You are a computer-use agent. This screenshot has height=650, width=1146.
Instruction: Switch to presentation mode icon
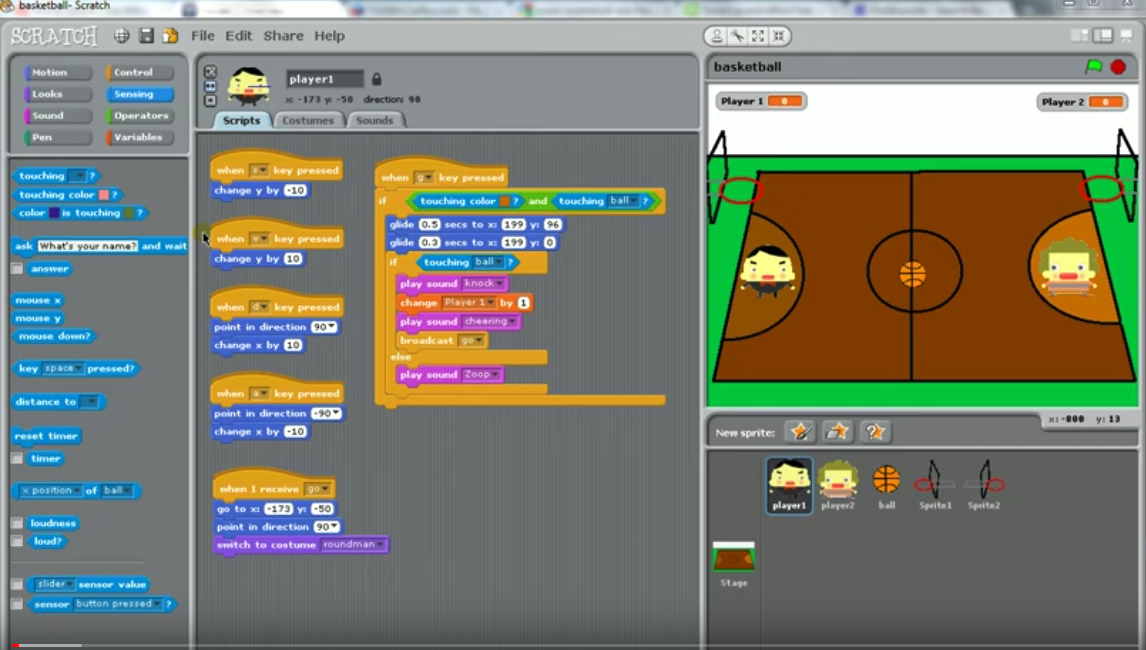click(x=1127, y=36)
